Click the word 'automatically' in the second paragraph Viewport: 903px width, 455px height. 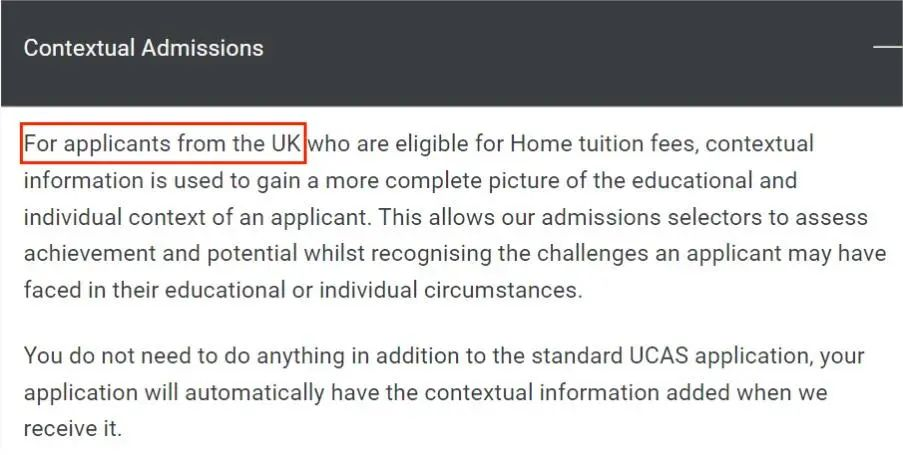click(x=255, y=393)
